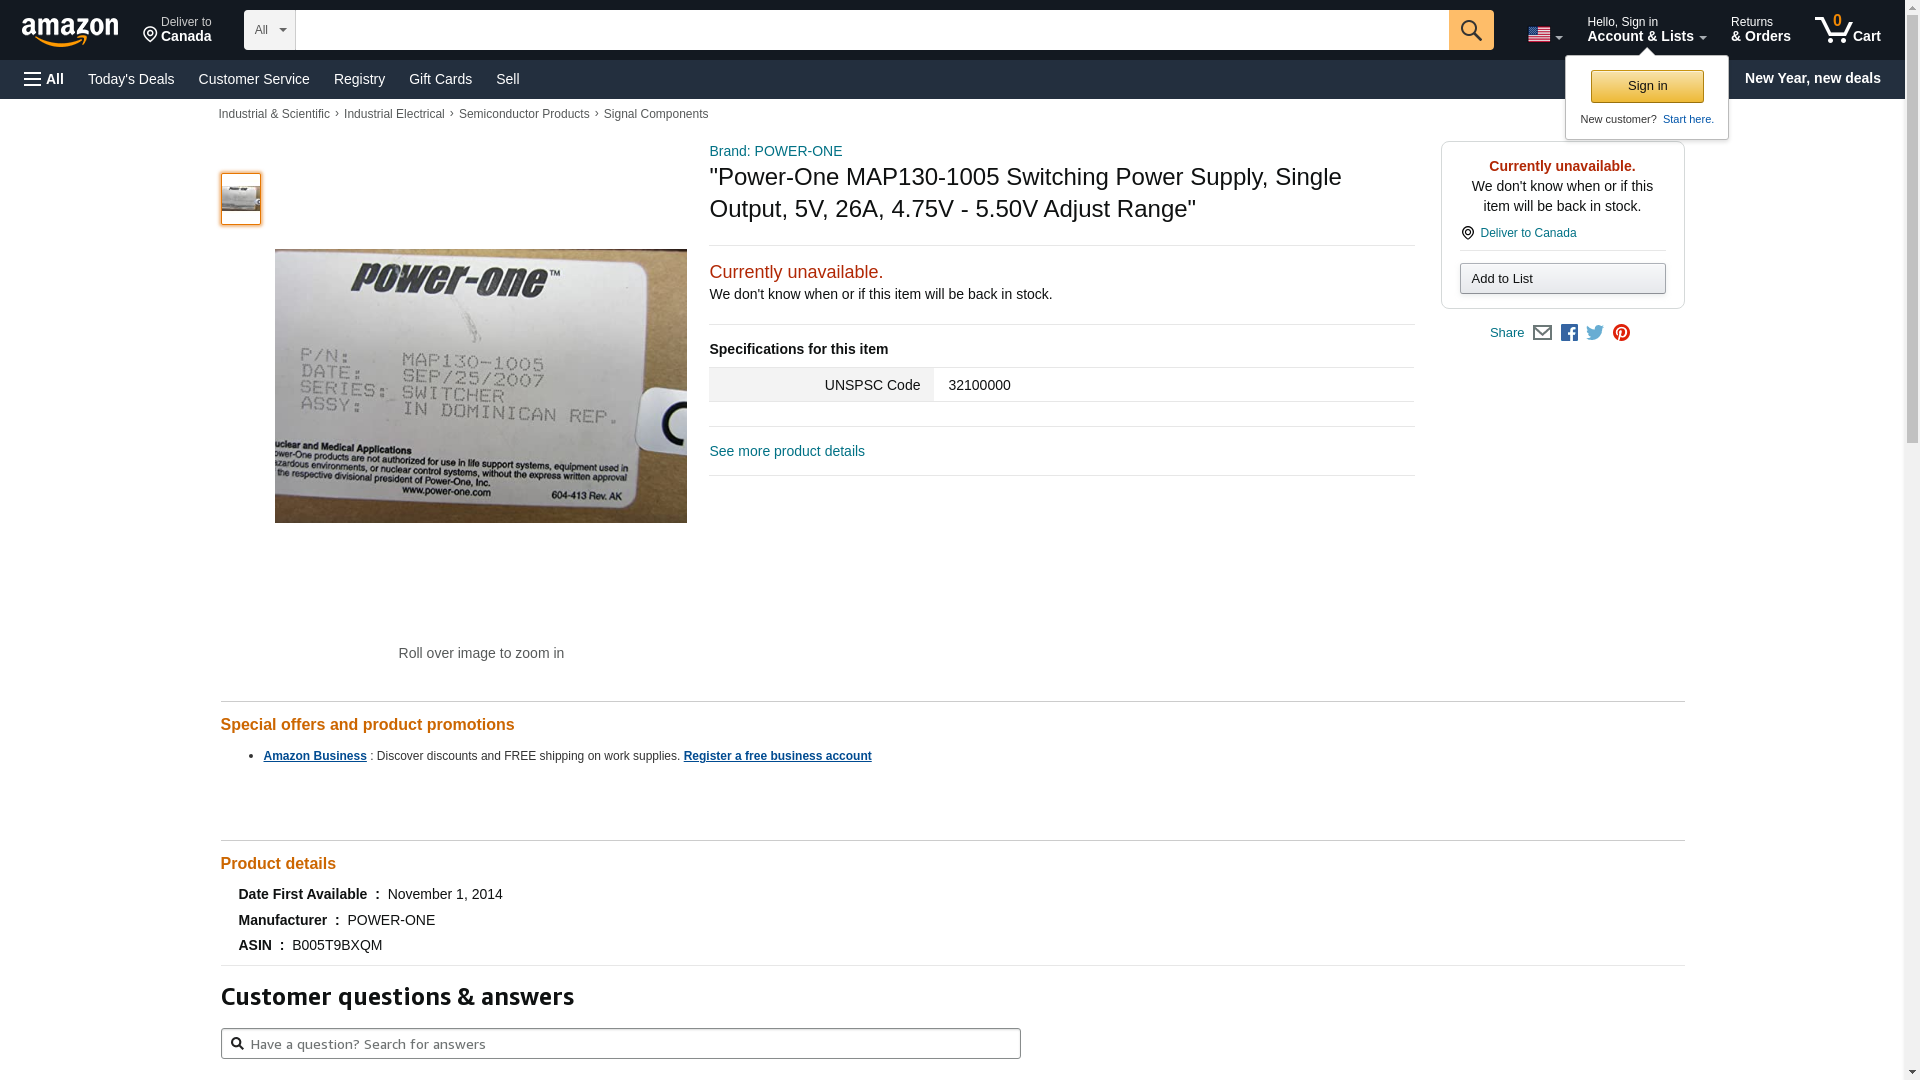
Task: Share on Facebook icon
Action: click(x=1569, y=333)
